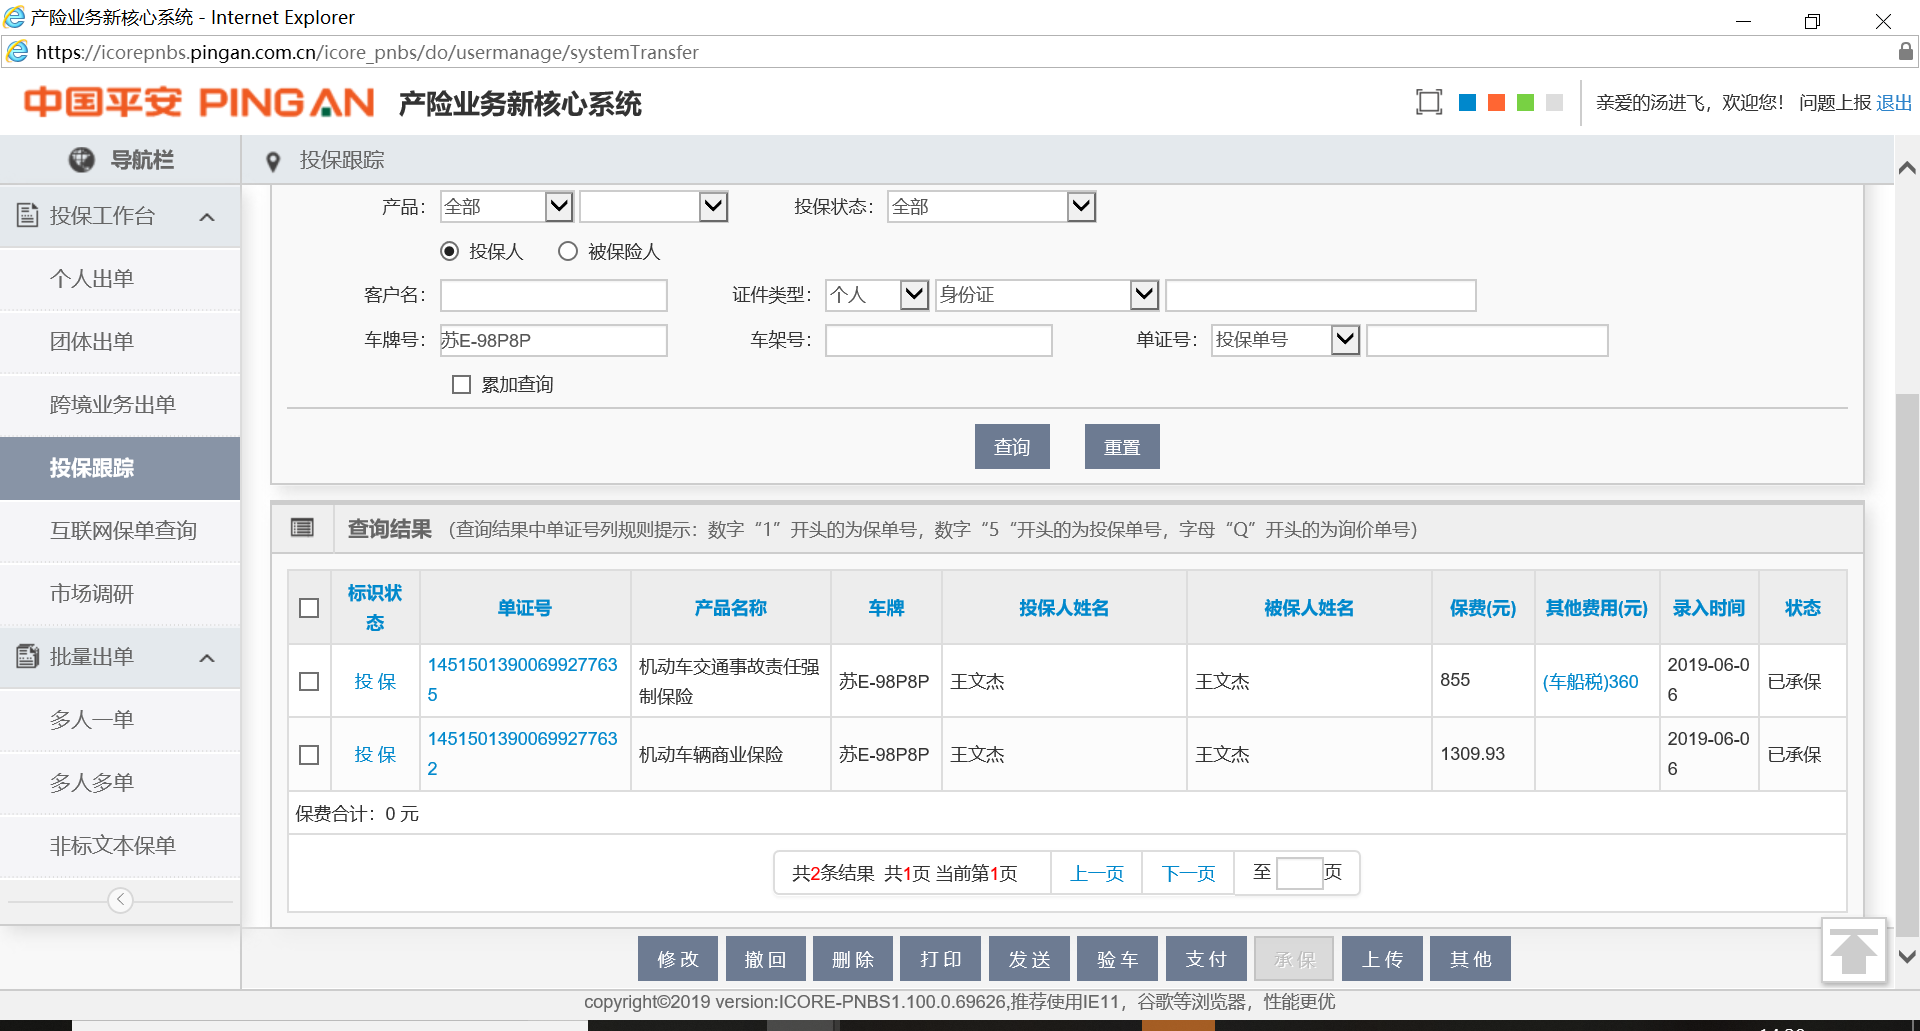Click the document icon next to 投保工作台
The width and height of the screenshot is (1920, 1031).
pyautogui.click(x=28, y=215)
